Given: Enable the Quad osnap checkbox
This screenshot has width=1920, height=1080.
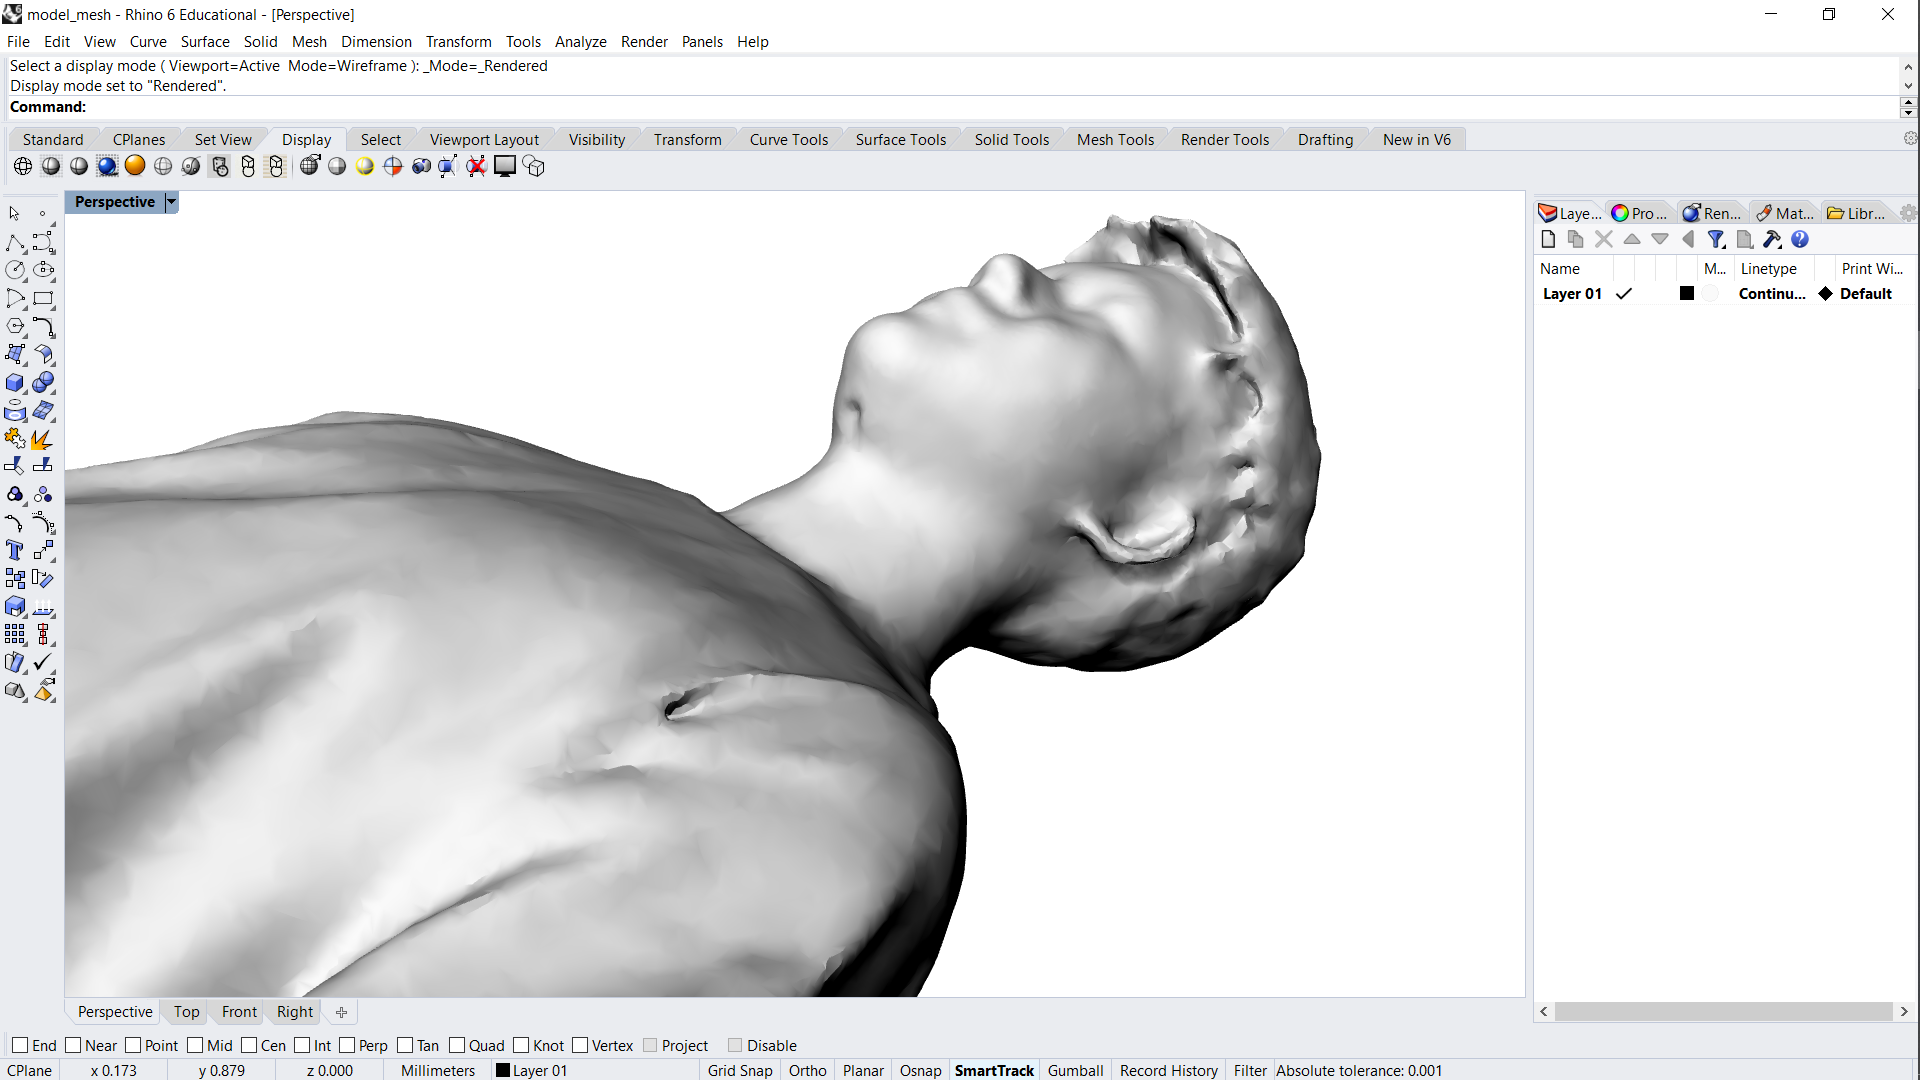Looking at the screenshot, I should 457,1045.
